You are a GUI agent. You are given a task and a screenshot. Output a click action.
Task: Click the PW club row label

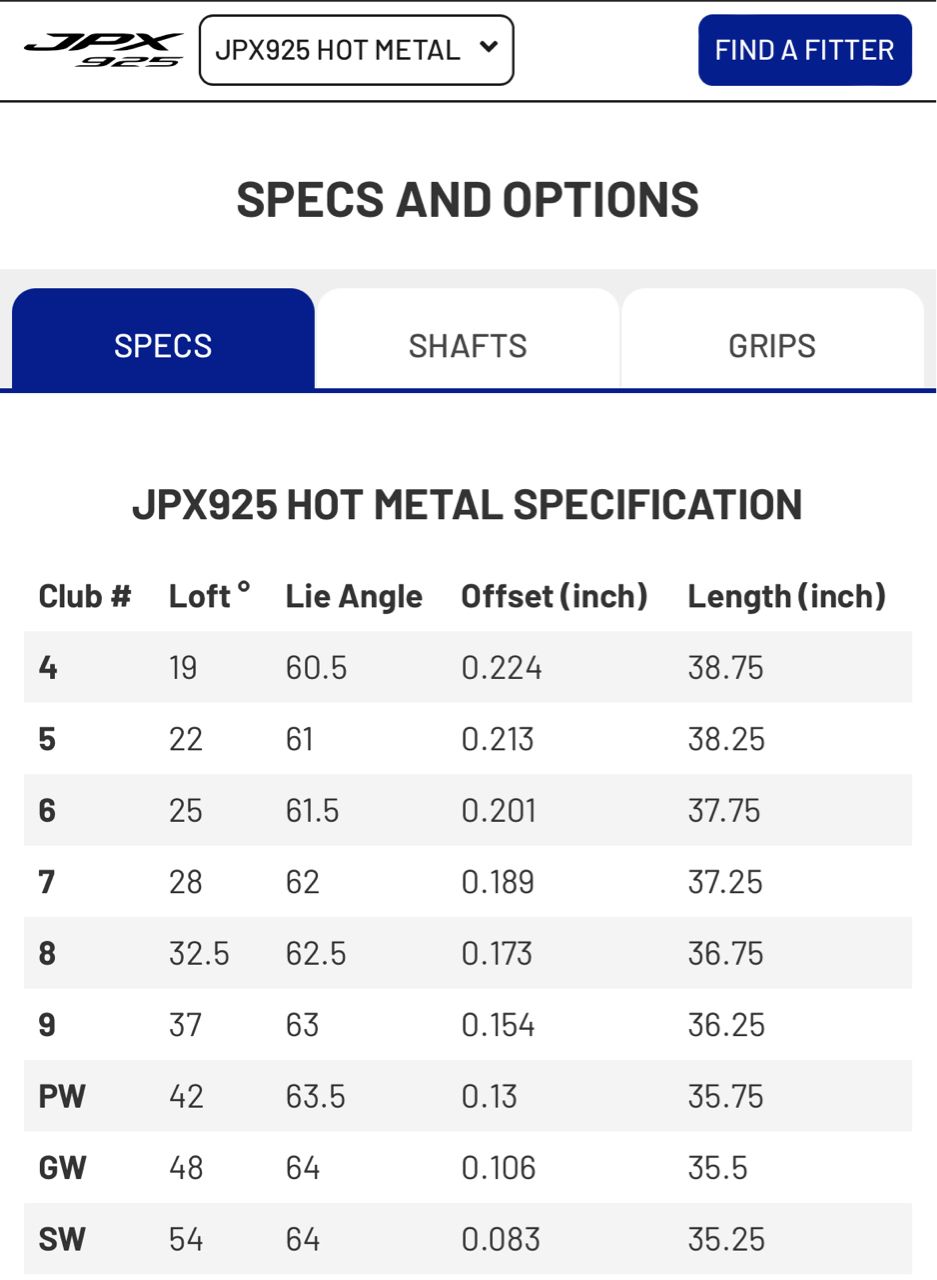62,1096
